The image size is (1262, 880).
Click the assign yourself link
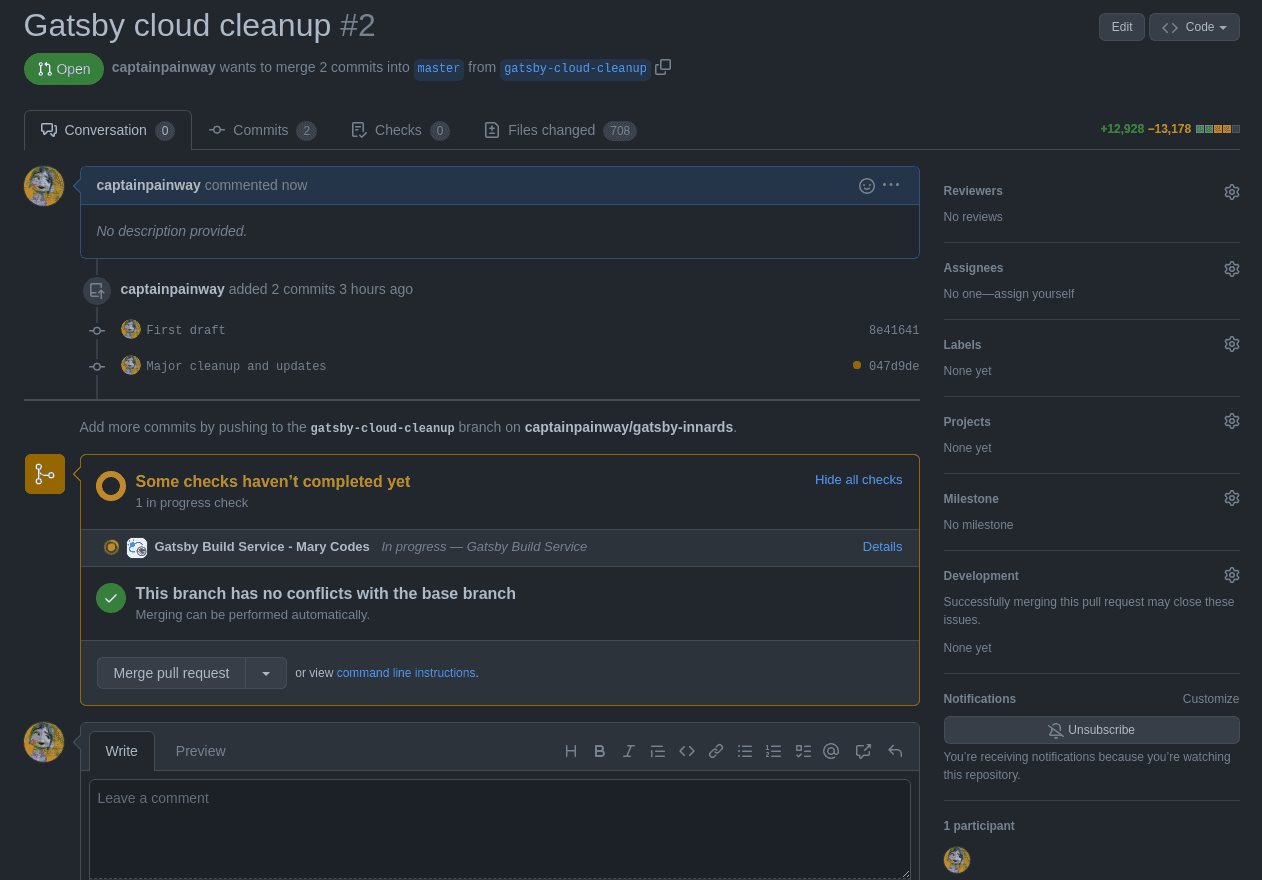point(1035,294)
